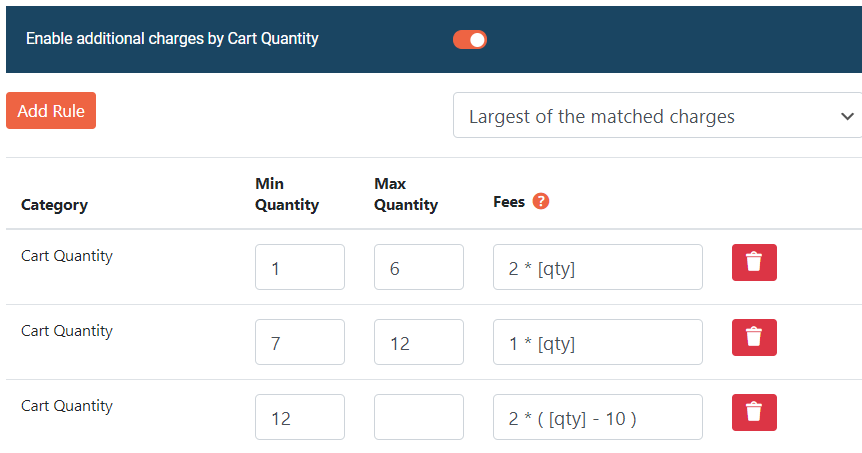862x453 pixels.
Task: Focus the fee field with 2 * [qty]
Action: 598,268
